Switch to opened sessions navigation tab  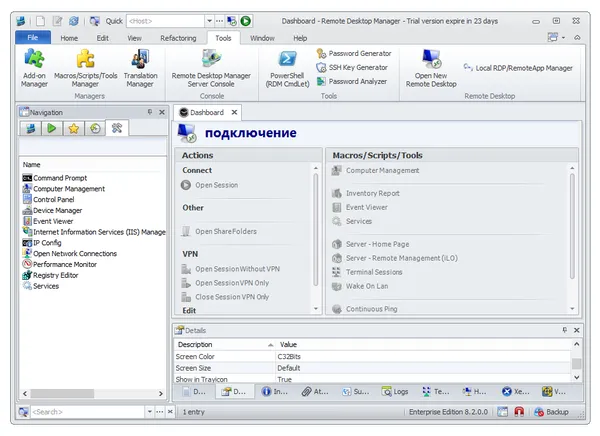(52, 128)
